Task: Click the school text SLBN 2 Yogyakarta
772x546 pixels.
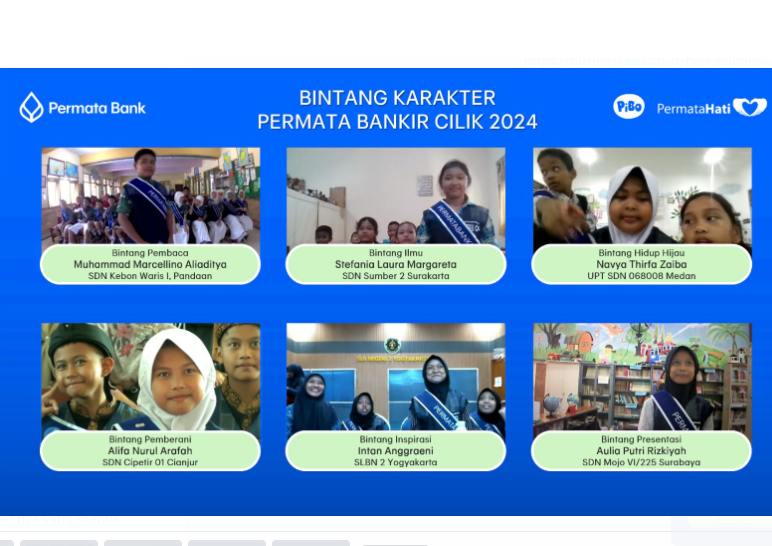Action: click(396, 462)
